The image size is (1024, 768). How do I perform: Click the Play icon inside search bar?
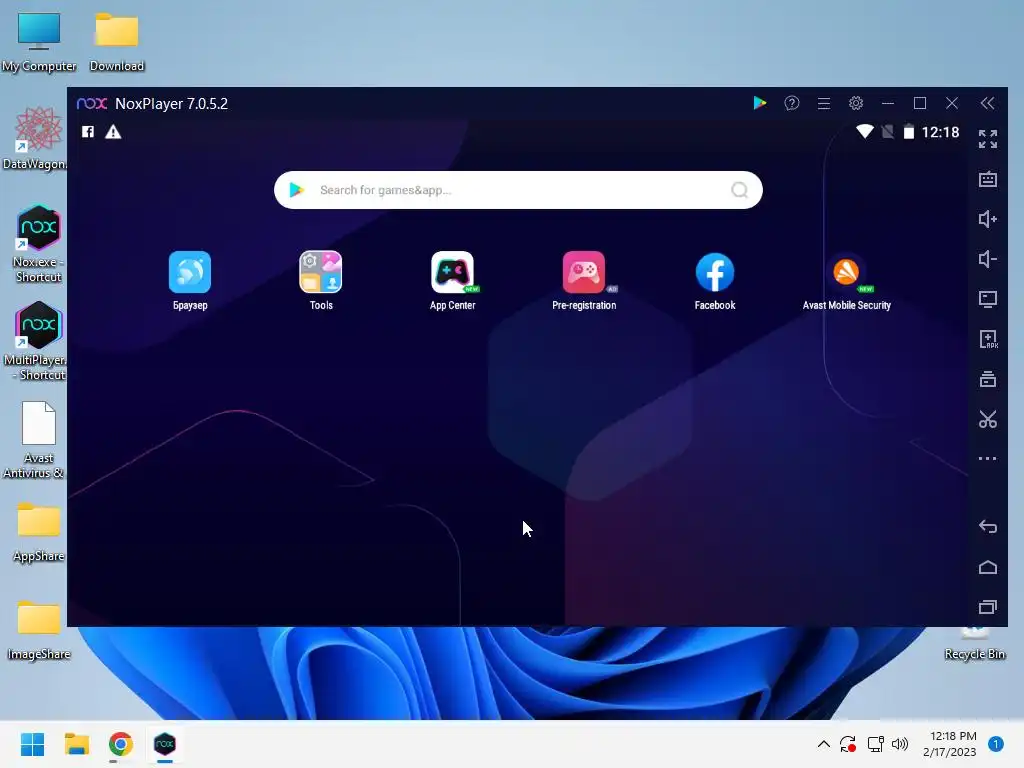pos(296,190)
